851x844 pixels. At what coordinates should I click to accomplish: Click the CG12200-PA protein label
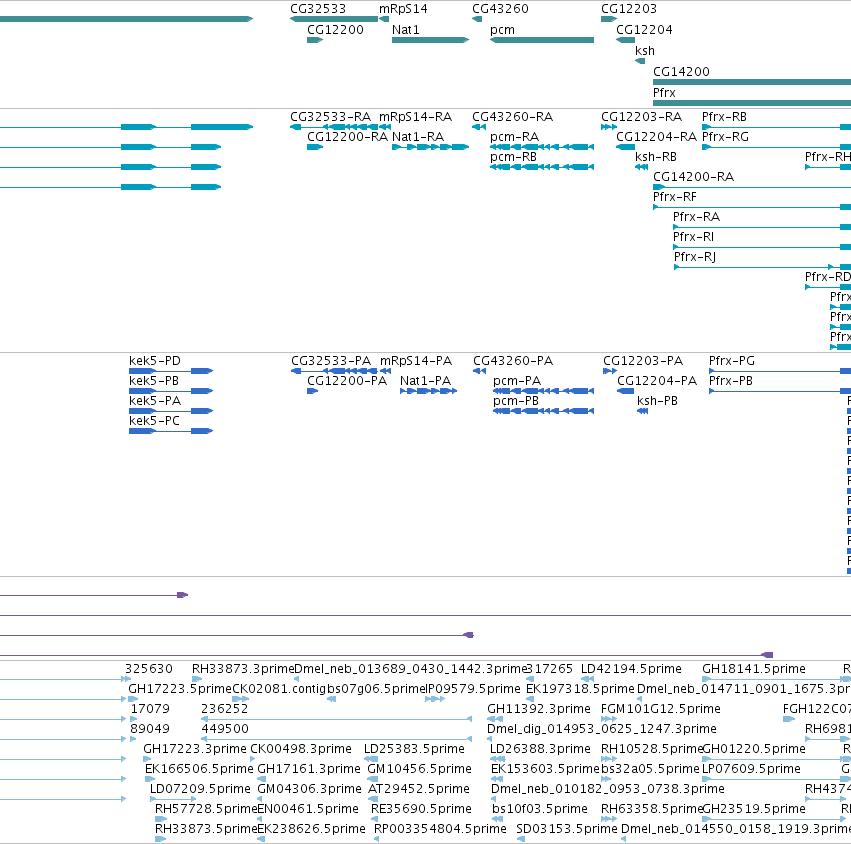click(347, 381)
